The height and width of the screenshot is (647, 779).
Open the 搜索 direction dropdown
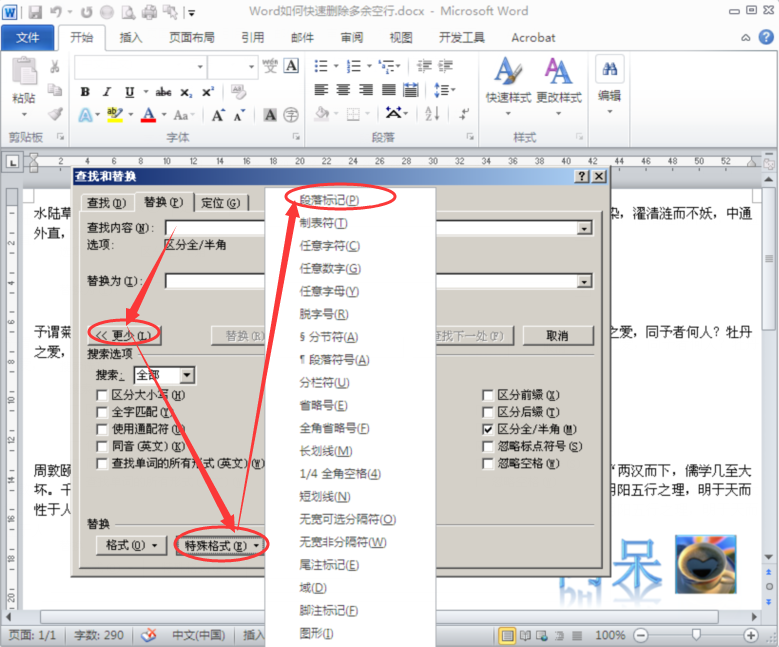coord(187,375)
